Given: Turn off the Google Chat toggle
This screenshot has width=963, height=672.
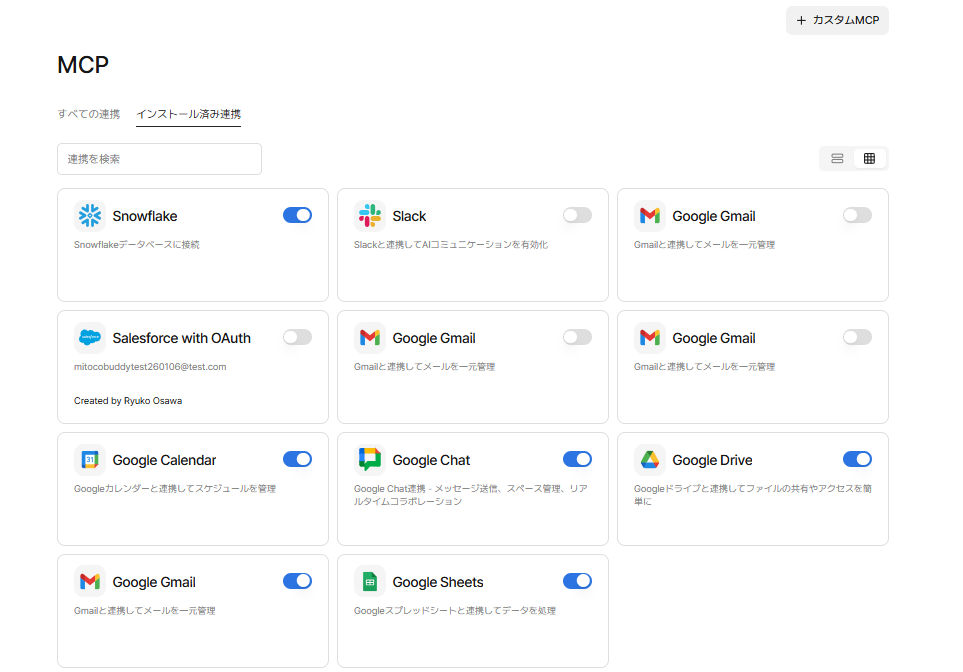Looking at the screenshot, I should coord(577,459).
